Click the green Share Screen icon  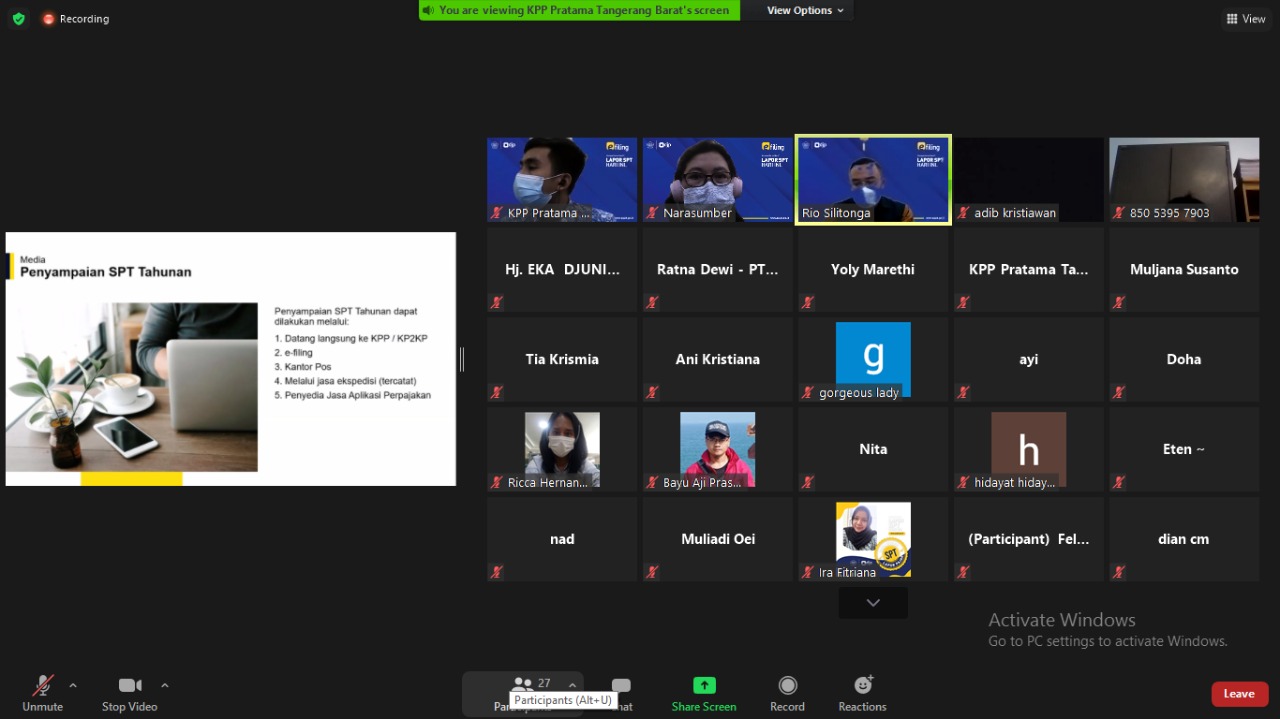[x=704, y=686]
